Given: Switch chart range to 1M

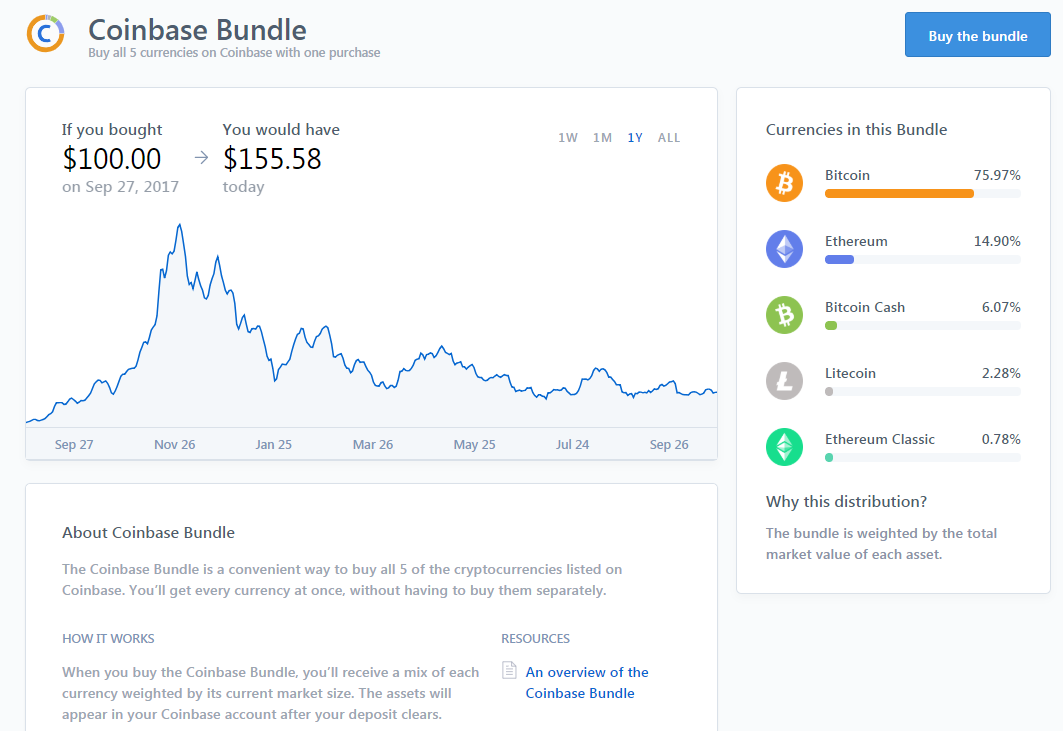Looking at the screenshot, I should pos(602,138).
